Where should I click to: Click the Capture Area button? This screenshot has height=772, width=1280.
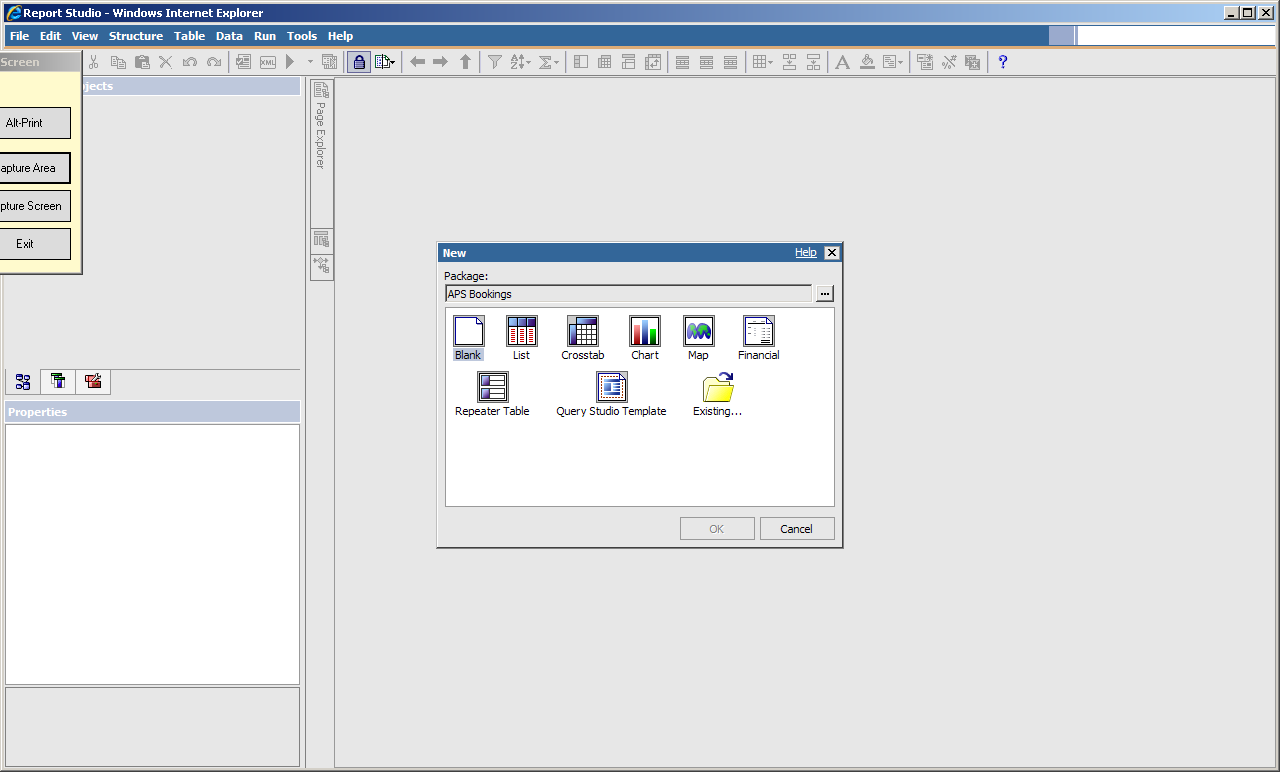coord(29,168)
